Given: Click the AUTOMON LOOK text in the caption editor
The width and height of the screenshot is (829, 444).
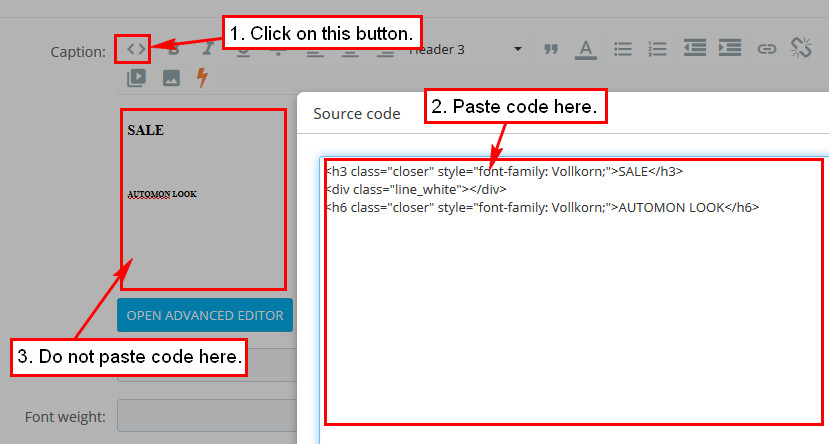Looking at the screenshot, I should 162,193.
